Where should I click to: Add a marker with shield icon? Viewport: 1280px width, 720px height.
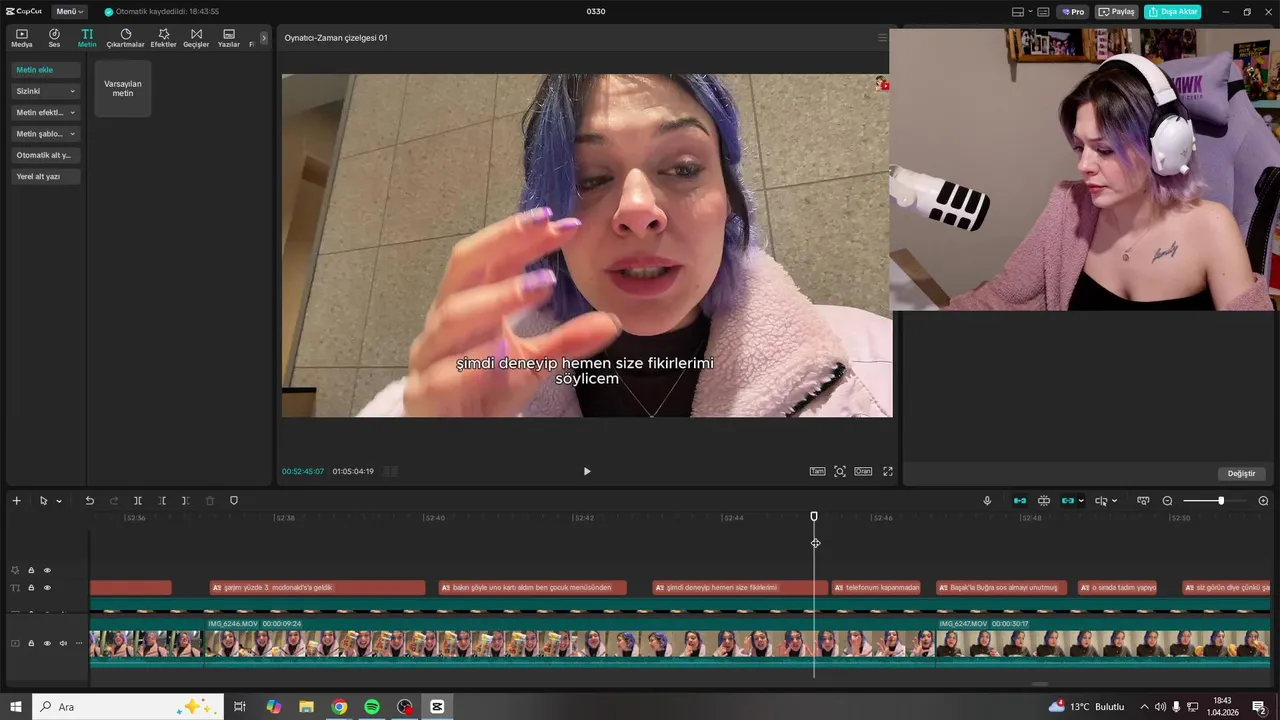point(234,501)
